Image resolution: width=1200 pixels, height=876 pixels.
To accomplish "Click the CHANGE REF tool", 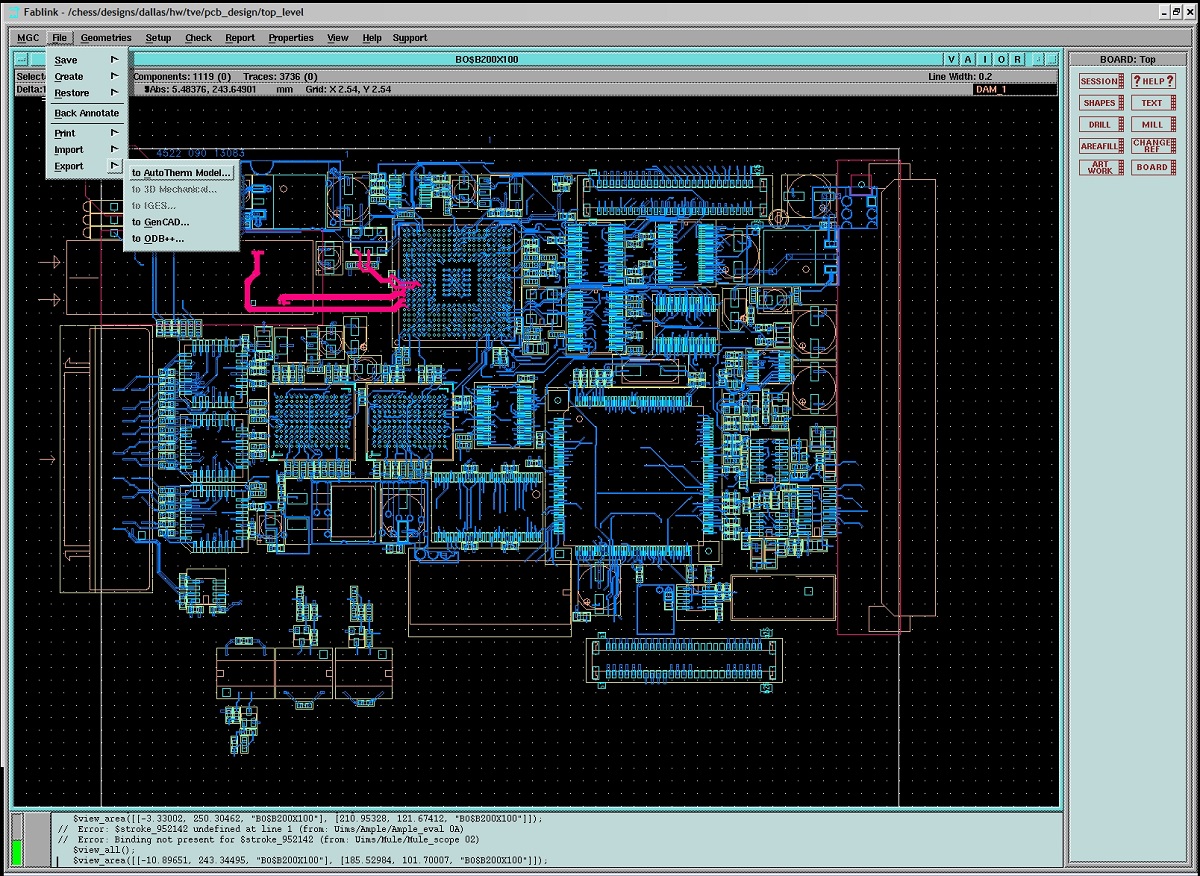I will tap(1152, 145).
